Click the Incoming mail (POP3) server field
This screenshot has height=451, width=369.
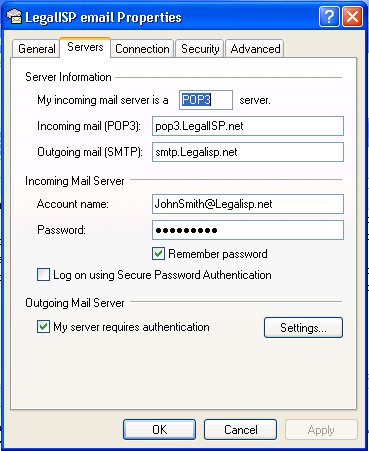[x=248, y=126]
